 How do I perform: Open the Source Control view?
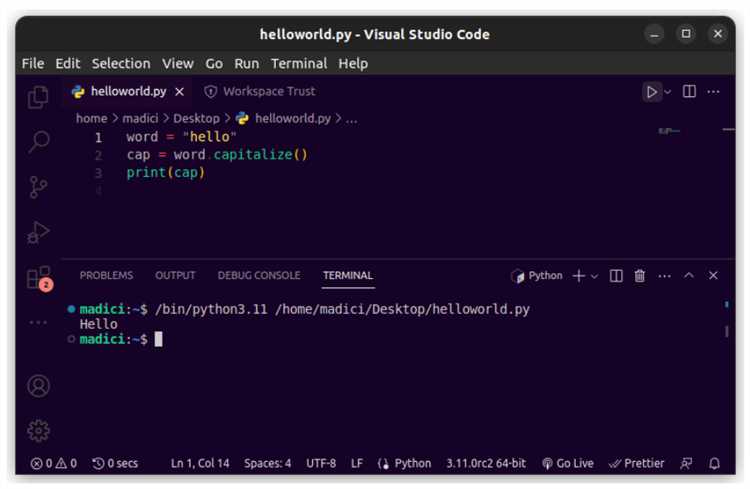pyautogui.click(x=38, y=187)
